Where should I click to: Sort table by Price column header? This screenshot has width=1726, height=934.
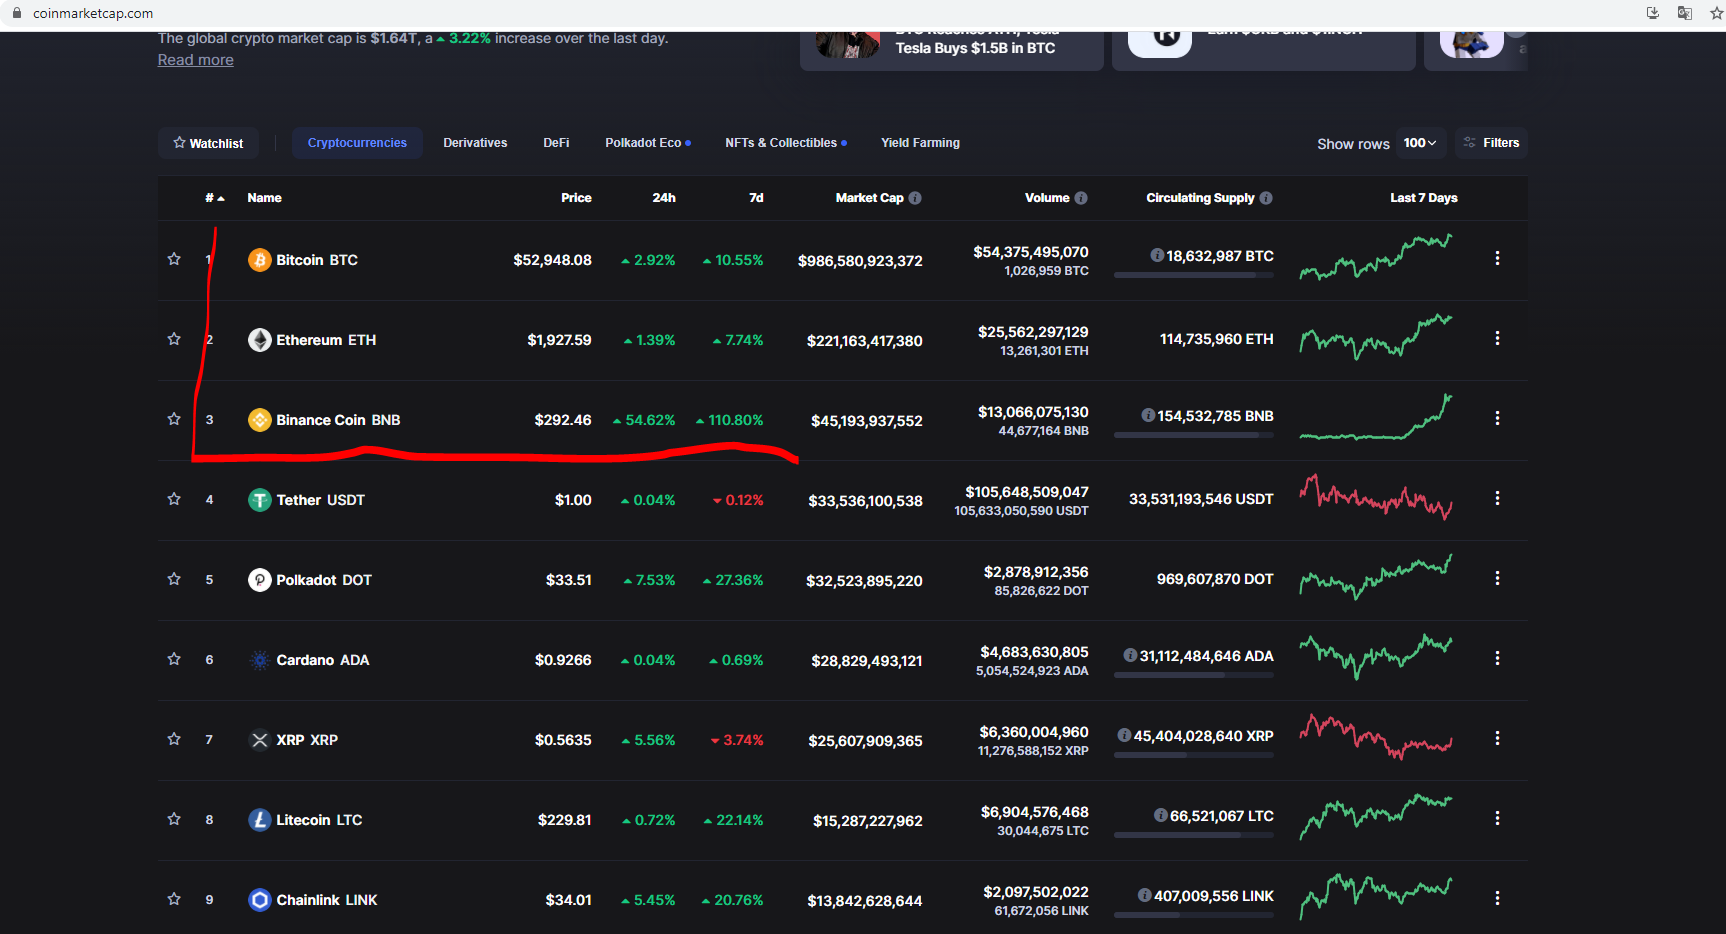pyautogui.click(x=576, y=198)
